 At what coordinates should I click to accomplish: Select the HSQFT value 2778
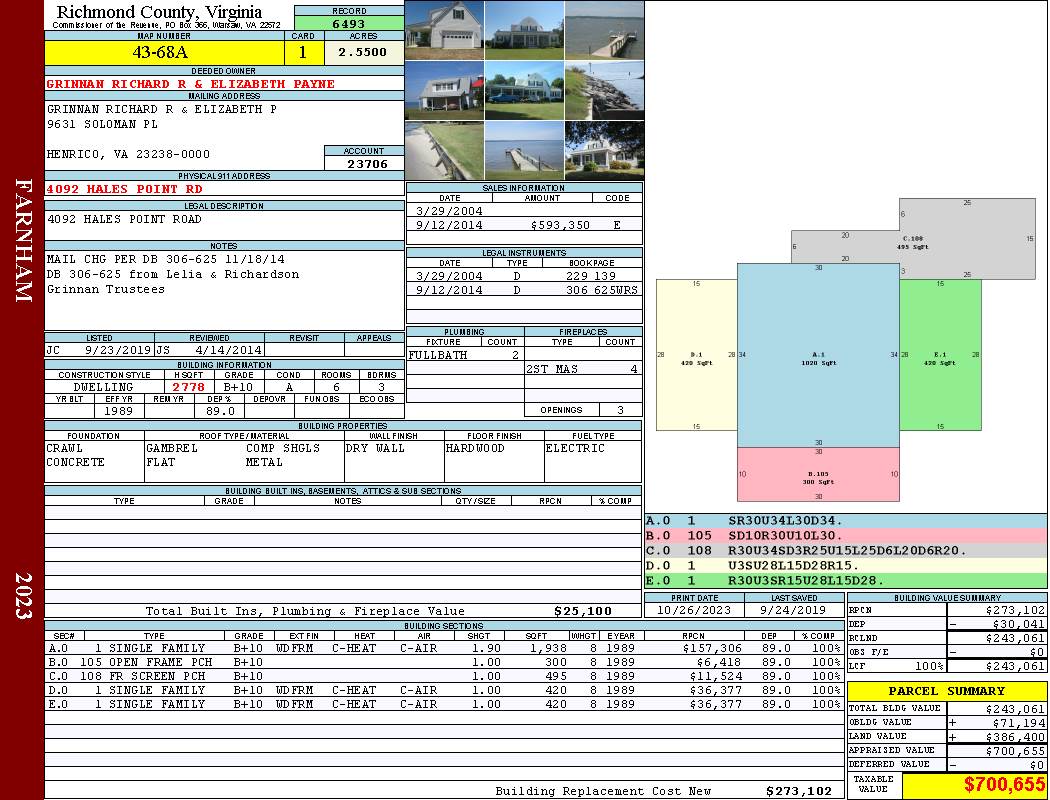tap(188, 387)
